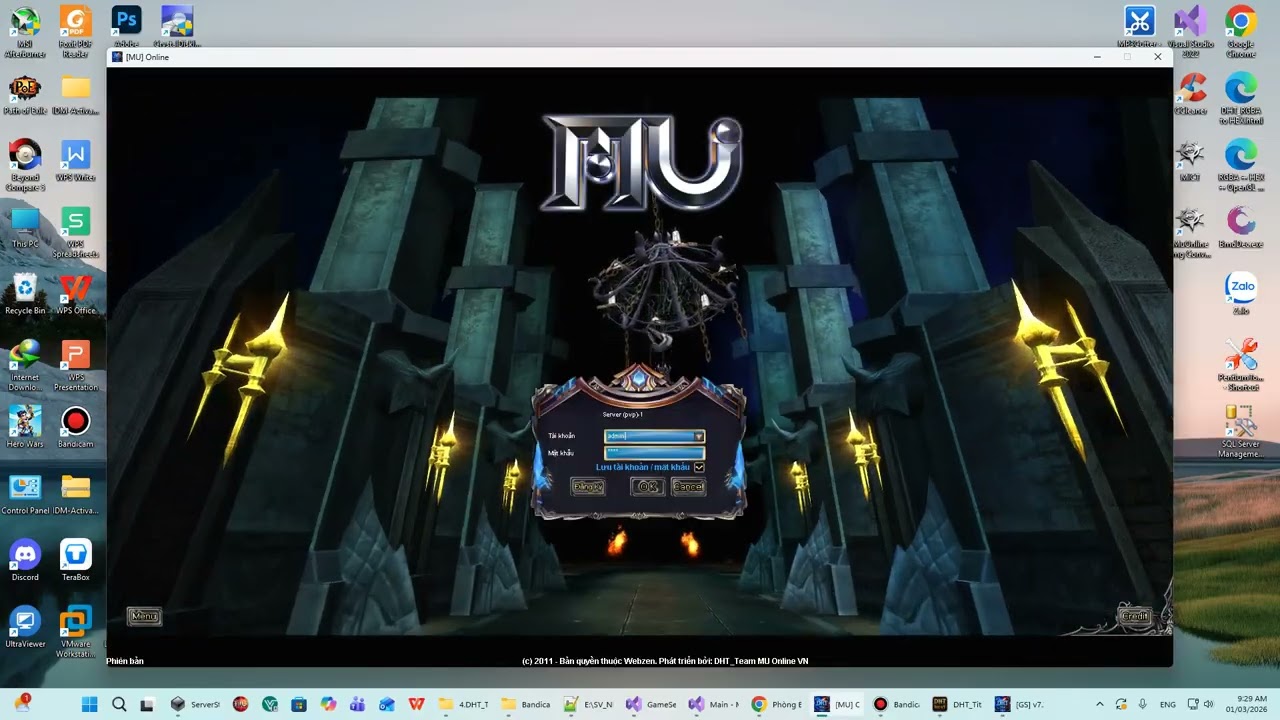Switch to the ServerS taskbar window
The image size is (1280, 720).
195,704
